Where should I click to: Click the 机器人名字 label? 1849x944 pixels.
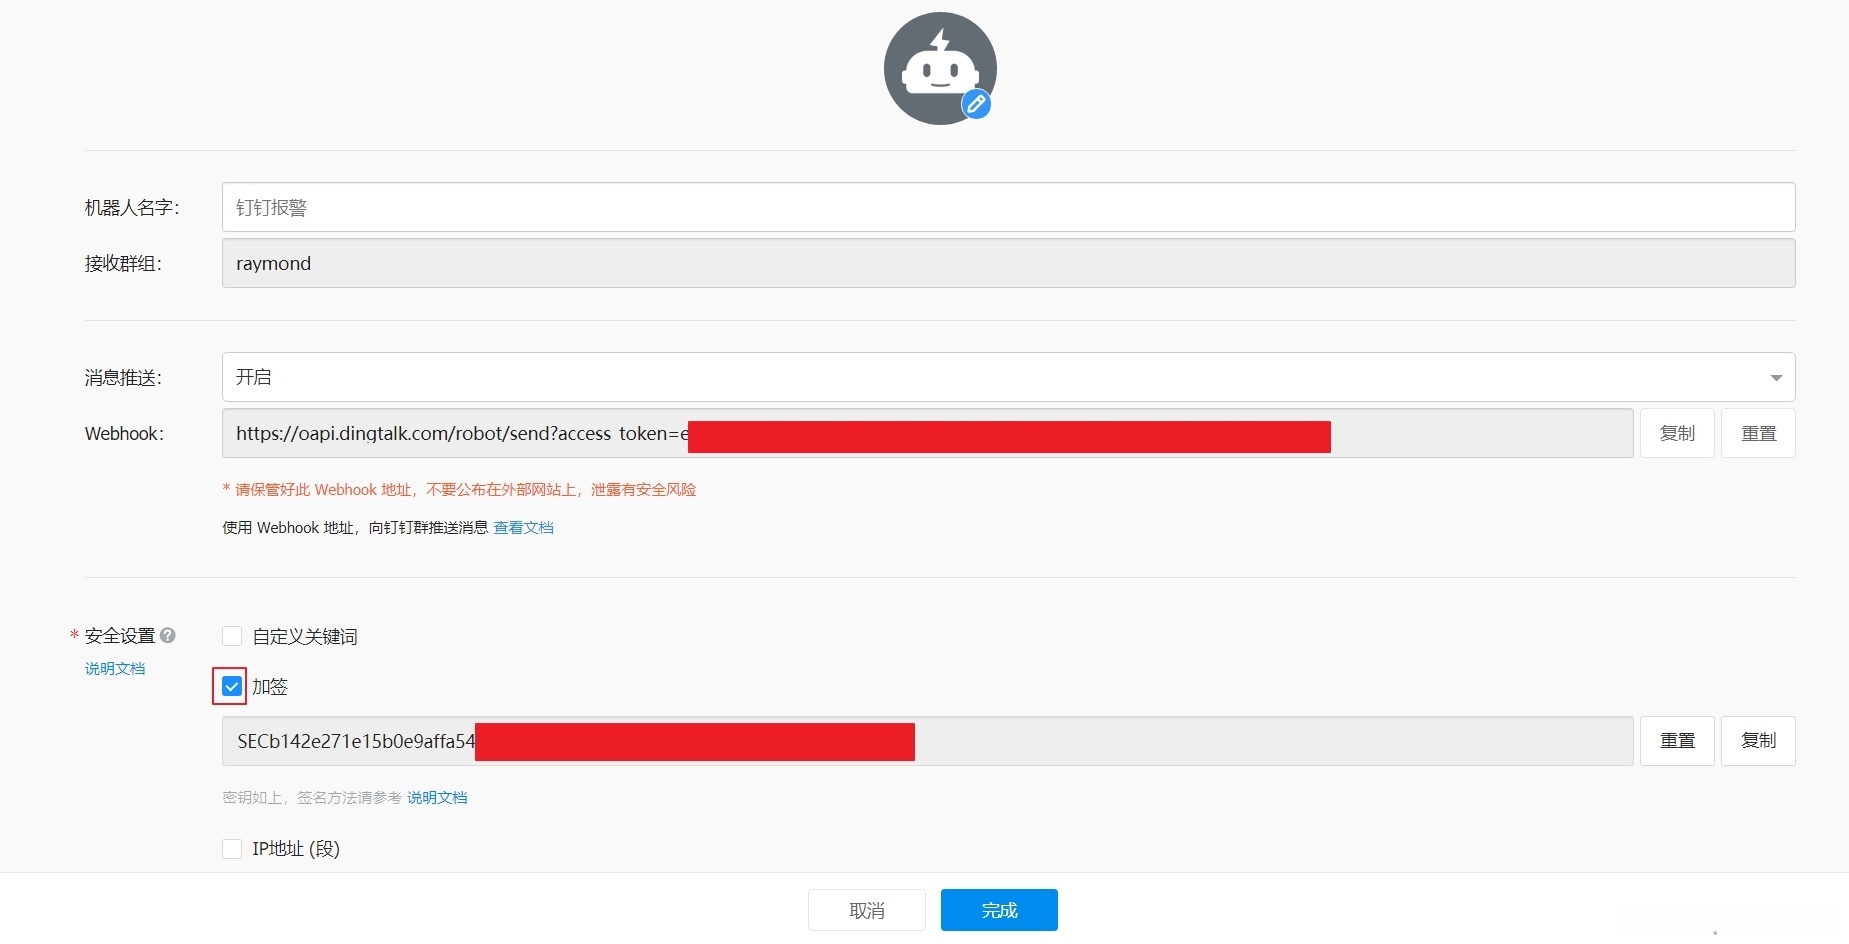pos(132,208)
